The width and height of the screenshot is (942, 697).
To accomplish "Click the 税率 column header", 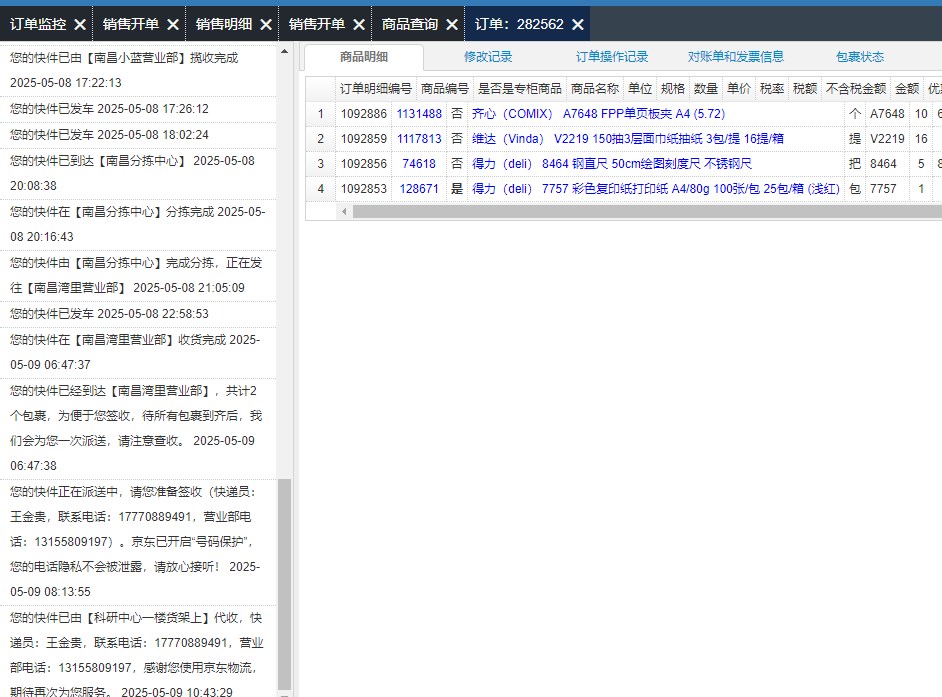I will 772,89.
